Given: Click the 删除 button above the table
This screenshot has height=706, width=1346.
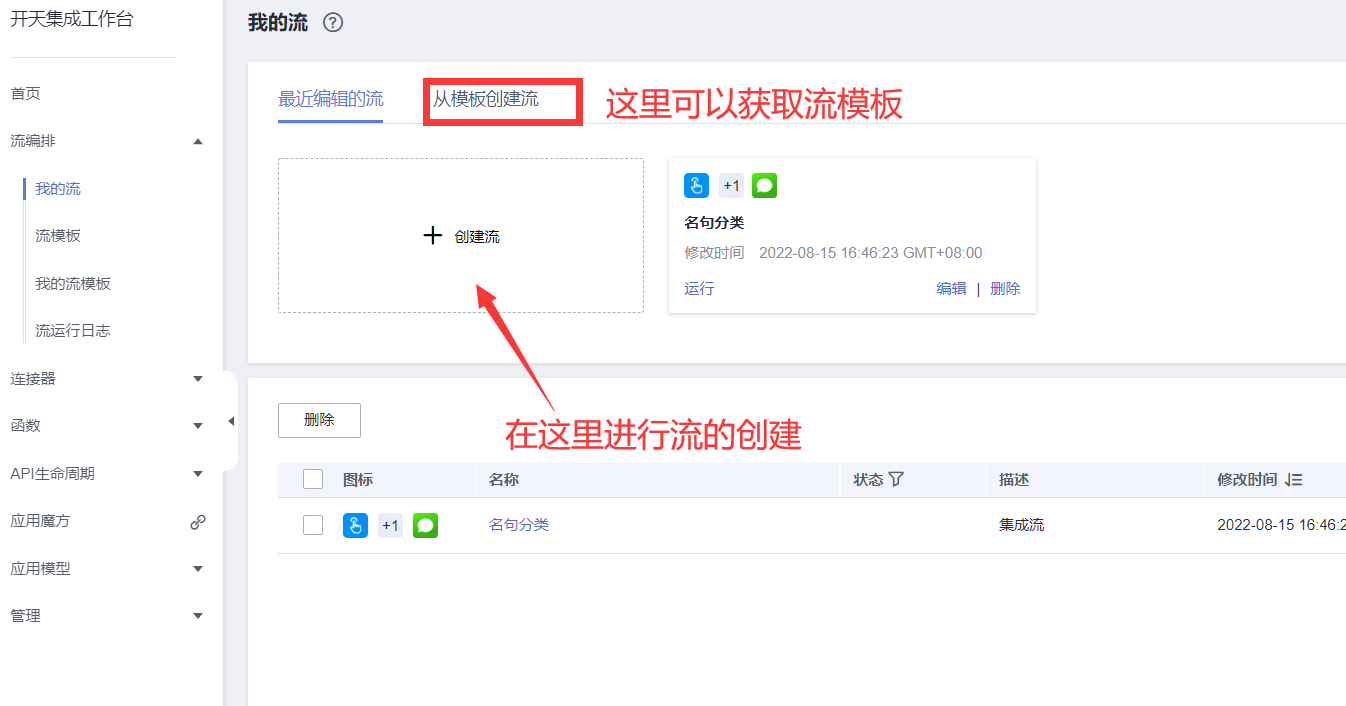Looking at the screenshot, I should 319,420.
